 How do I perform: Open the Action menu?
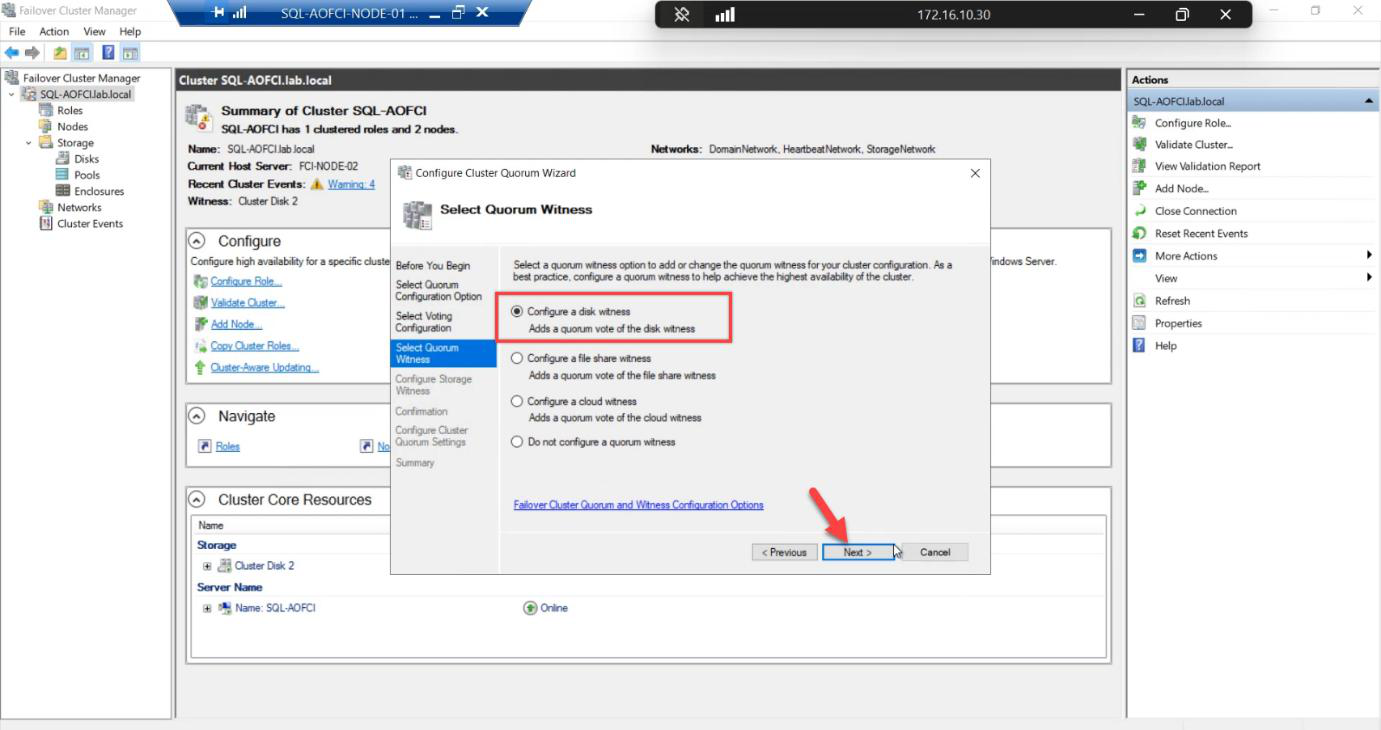point(54,32)
